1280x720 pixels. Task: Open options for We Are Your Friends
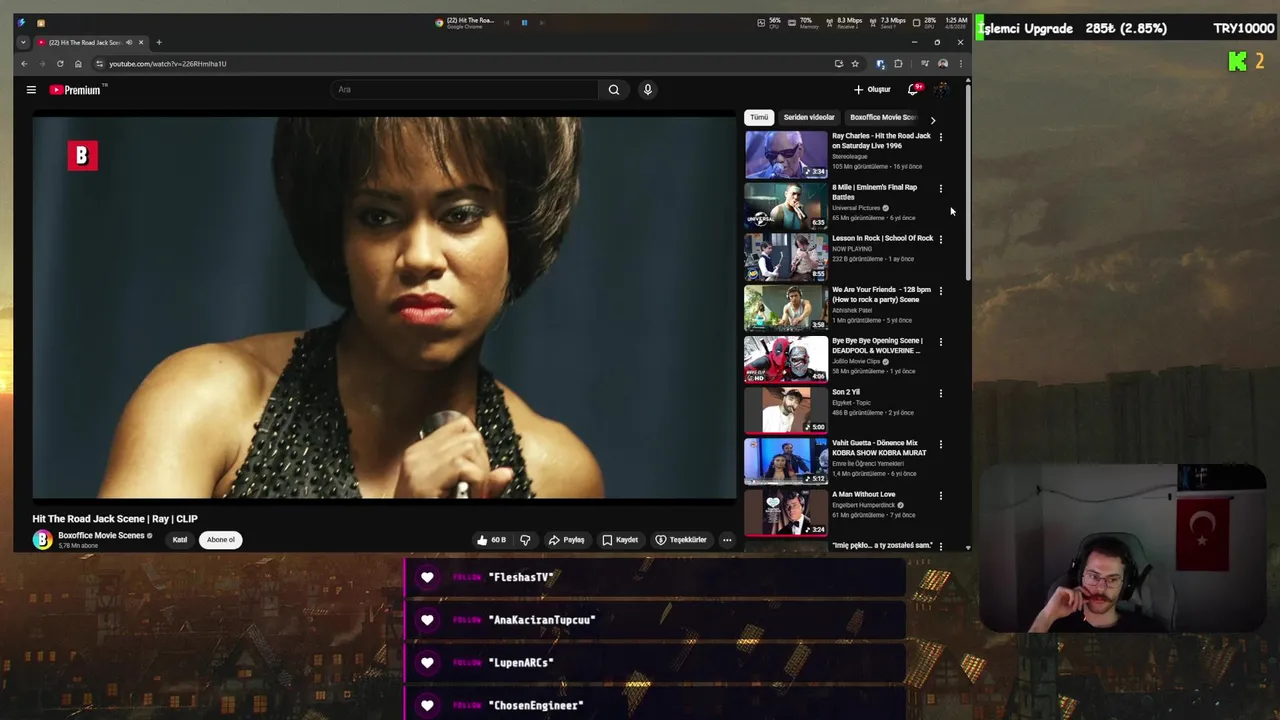940,290
